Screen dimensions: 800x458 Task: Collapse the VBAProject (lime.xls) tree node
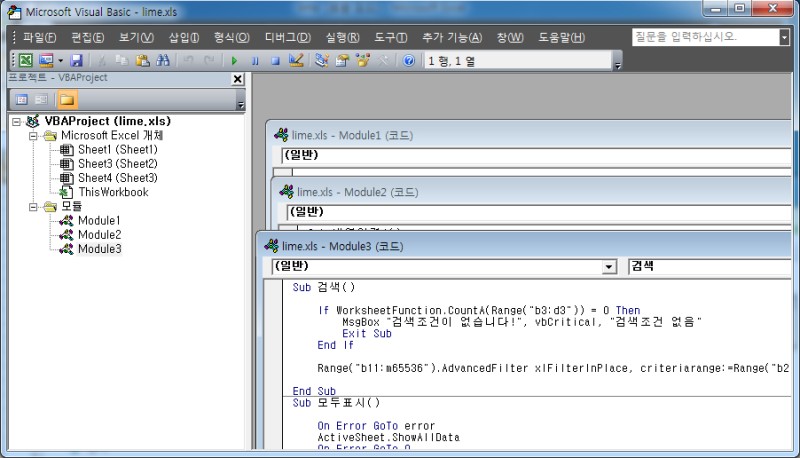16,121
